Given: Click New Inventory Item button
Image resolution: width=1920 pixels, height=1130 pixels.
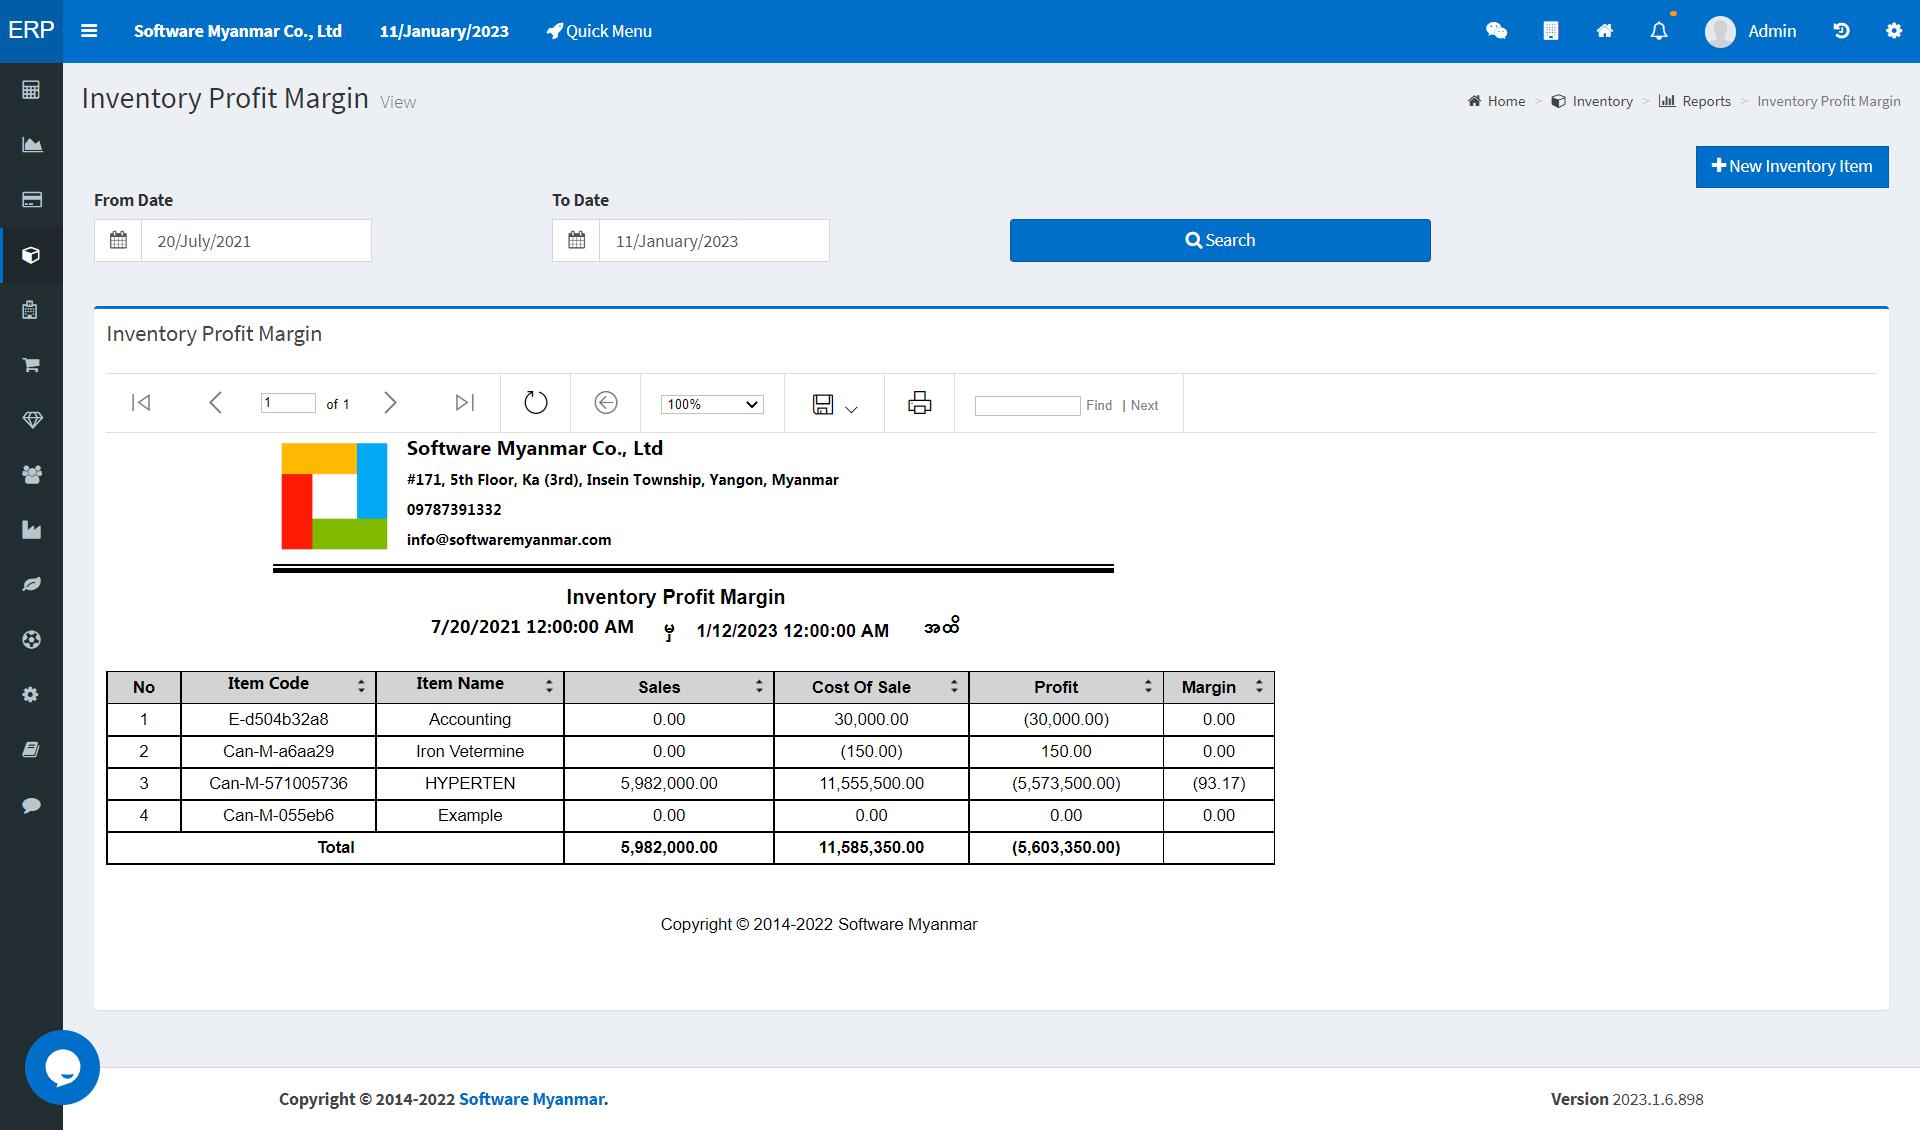Looking at the screenshot, I should [1792, 167].
